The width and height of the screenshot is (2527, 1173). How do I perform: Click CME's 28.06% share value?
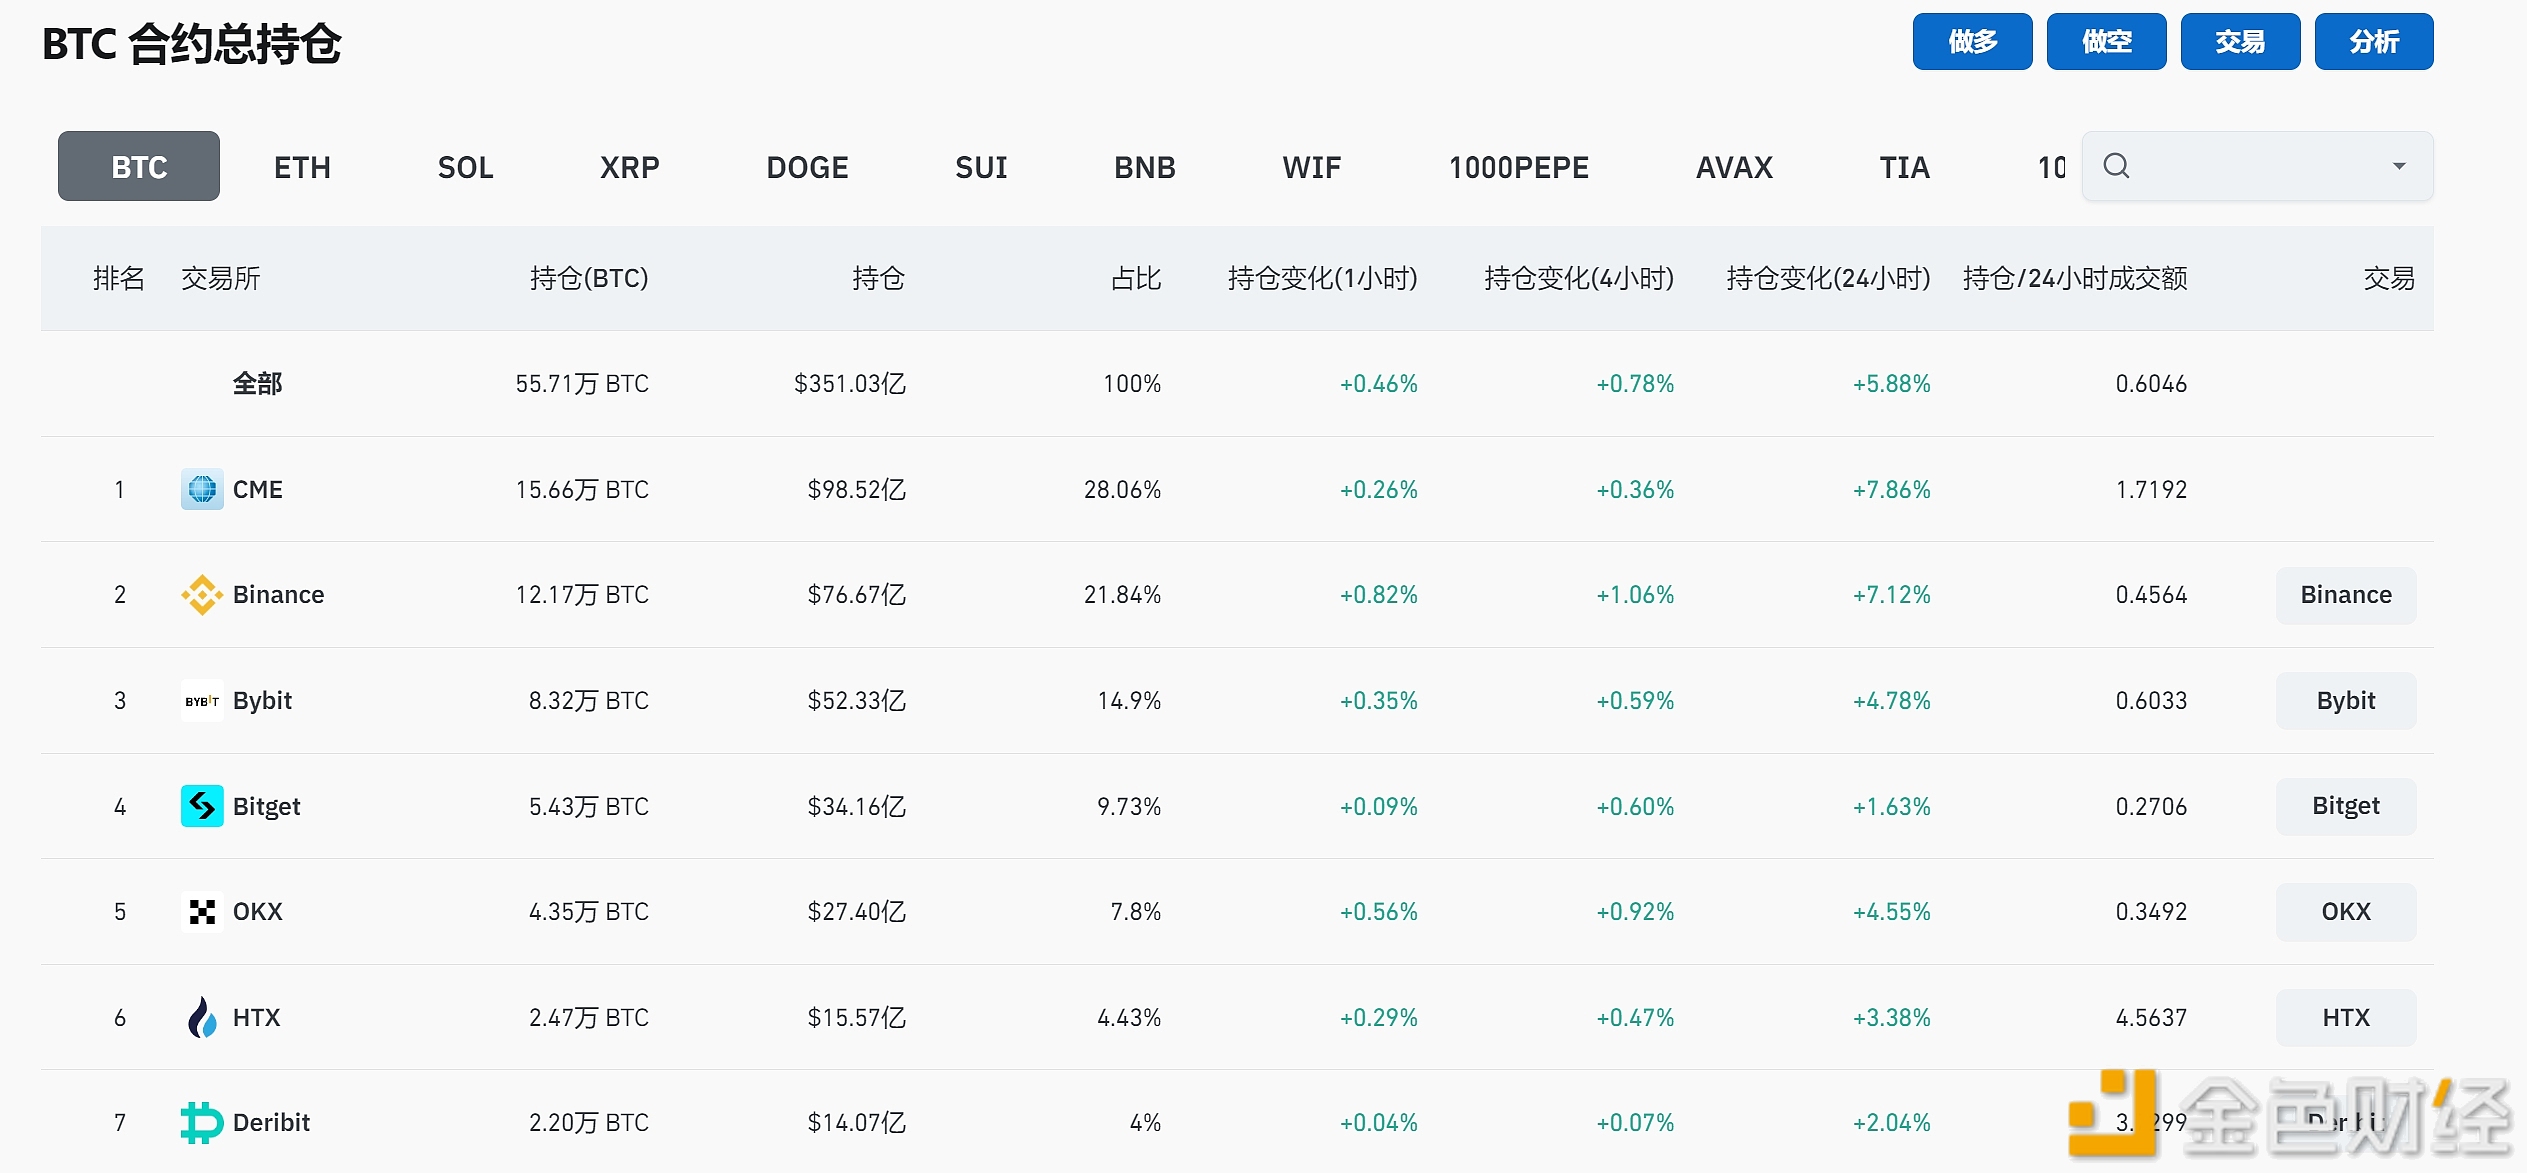click(1123, 489)
